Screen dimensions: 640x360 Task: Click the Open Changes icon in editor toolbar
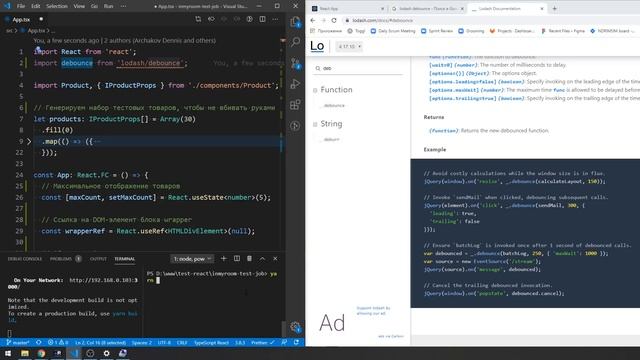[x=198, y=19]
